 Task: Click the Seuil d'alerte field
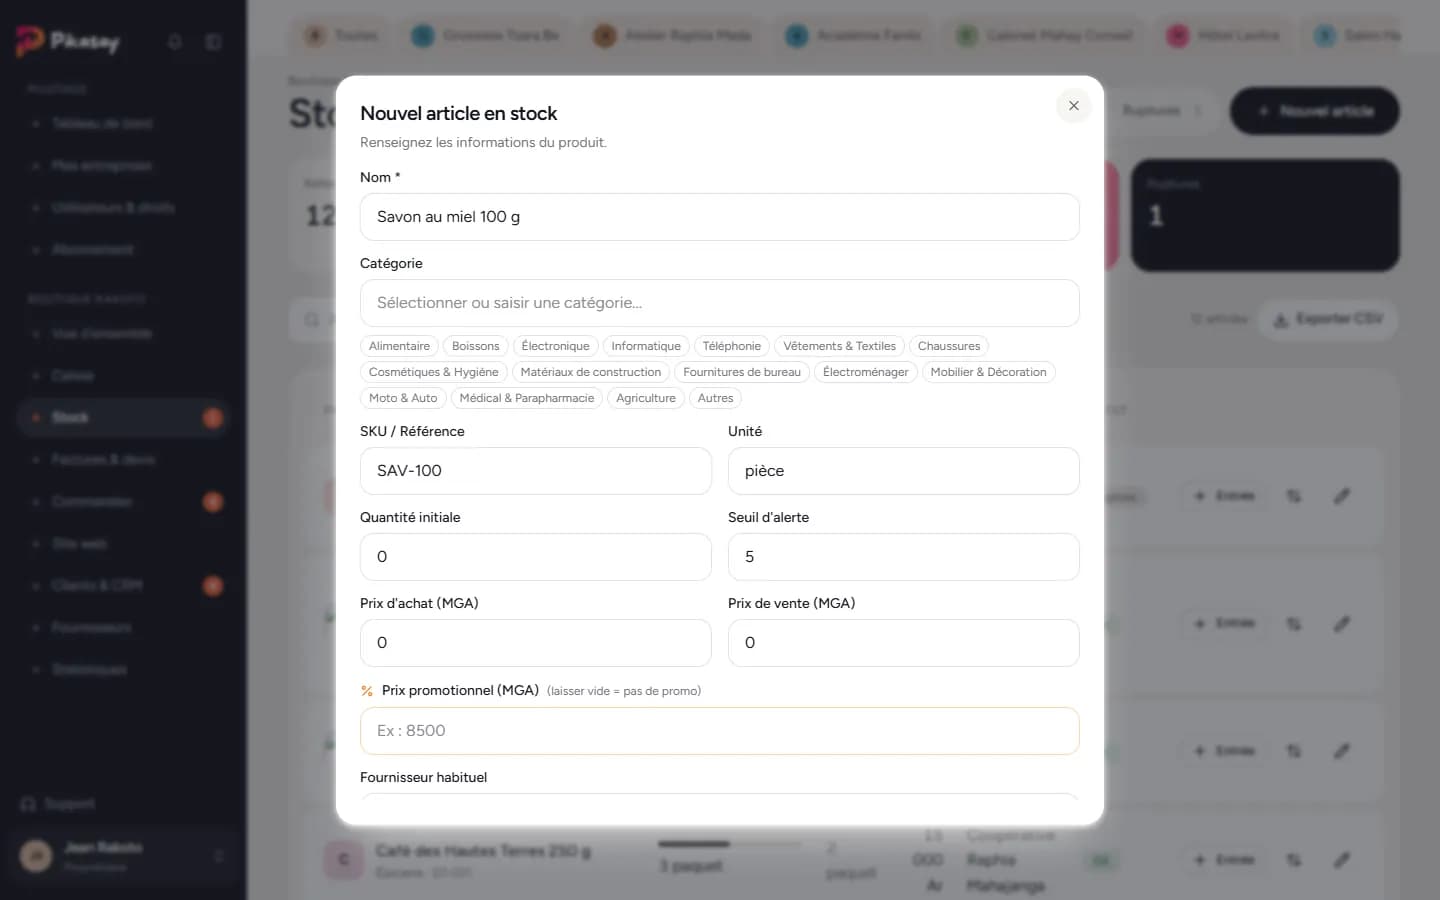coord(904,557)
